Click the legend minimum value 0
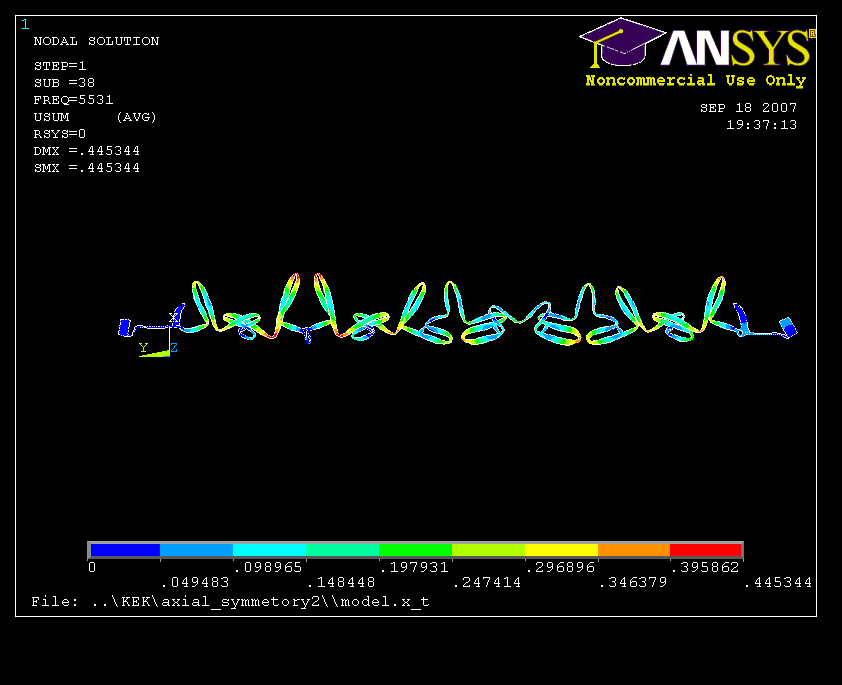The image size is (842, 685). 92,567
